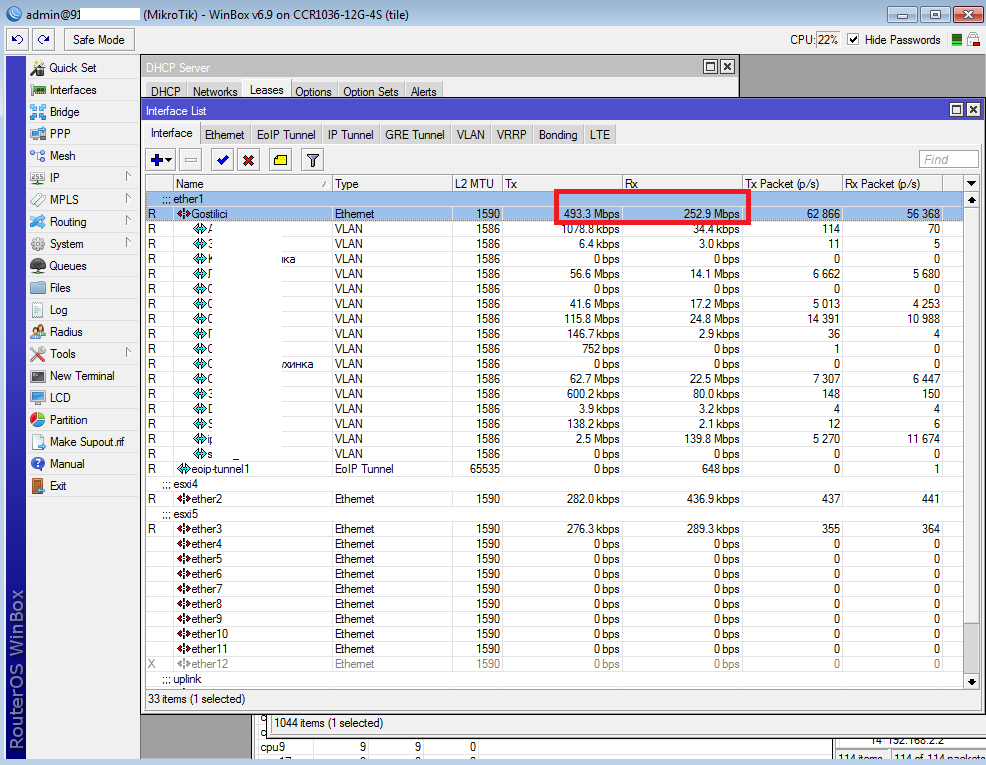Switch to the VLAN tab
Screen dimensions: 986x765
(470, 135)
